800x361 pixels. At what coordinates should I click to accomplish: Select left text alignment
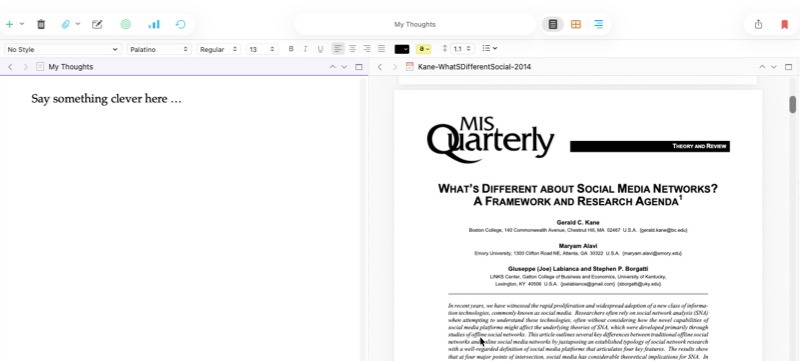[x=338, y=49]
